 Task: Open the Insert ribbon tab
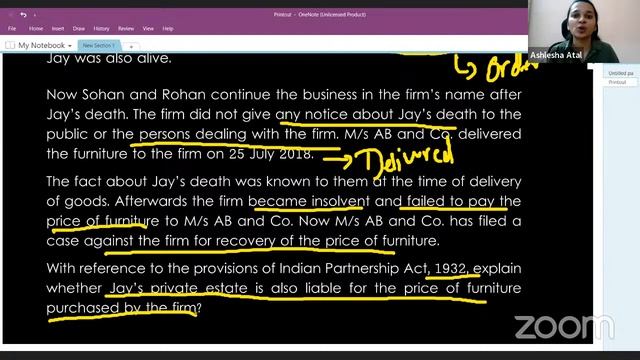pos(58,29)
